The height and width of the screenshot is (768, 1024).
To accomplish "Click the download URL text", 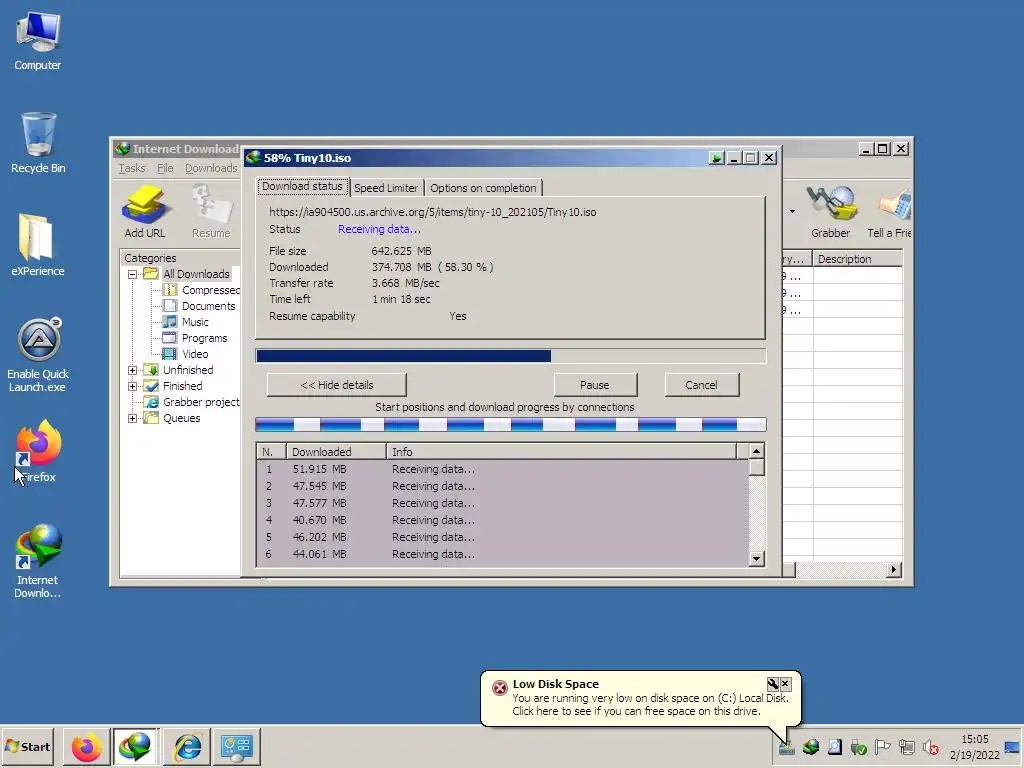I will tap(432, 212).
